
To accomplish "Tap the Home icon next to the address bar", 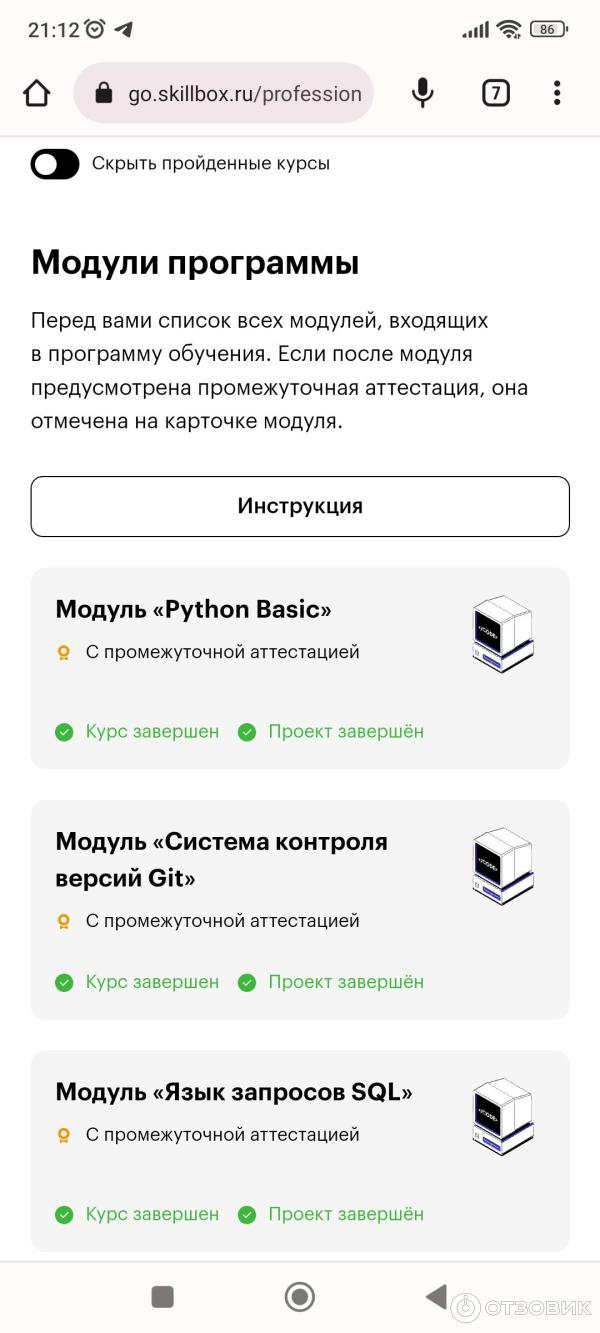I will 36,92.
